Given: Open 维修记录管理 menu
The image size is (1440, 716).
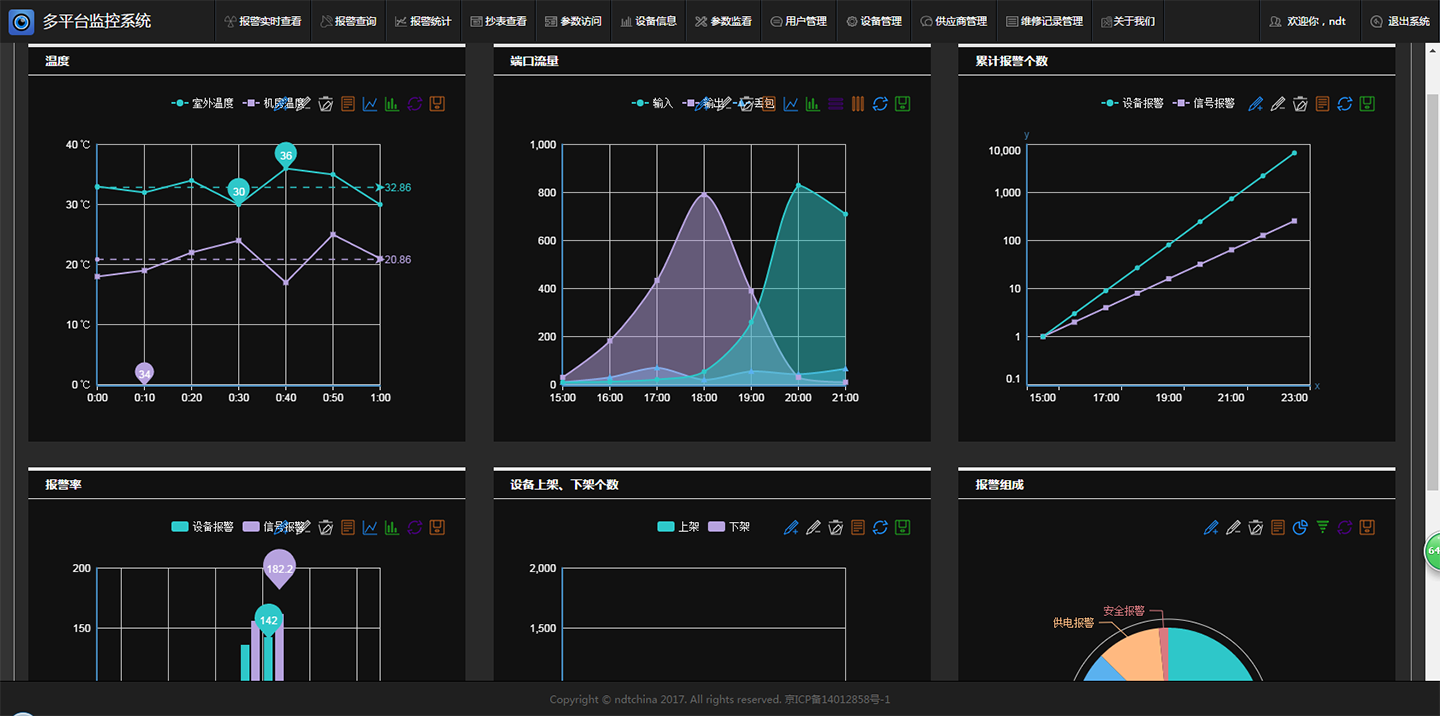Looking at the screenshot, I should [1044, 21].
